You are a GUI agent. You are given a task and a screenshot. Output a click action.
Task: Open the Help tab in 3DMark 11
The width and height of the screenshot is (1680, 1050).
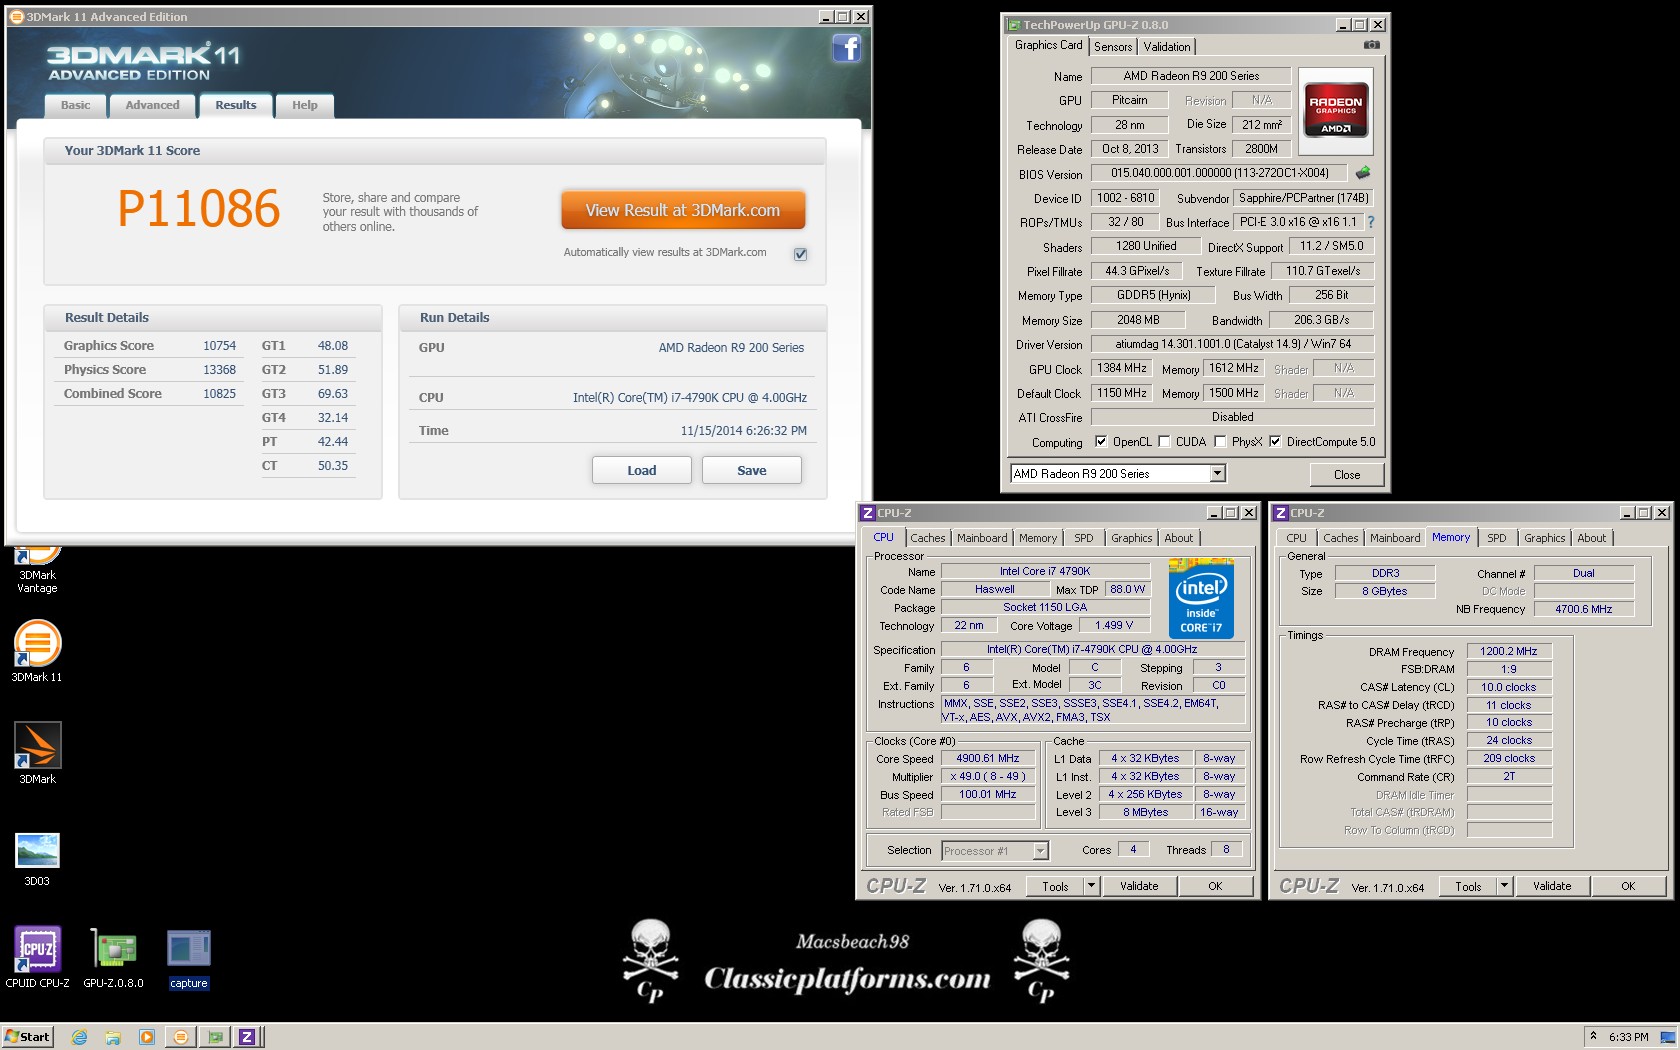305,105
